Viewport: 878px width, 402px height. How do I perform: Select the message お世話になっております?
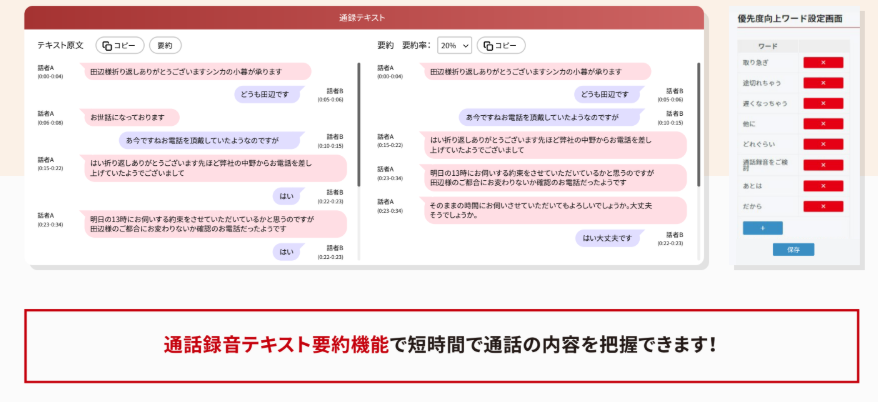134,118
